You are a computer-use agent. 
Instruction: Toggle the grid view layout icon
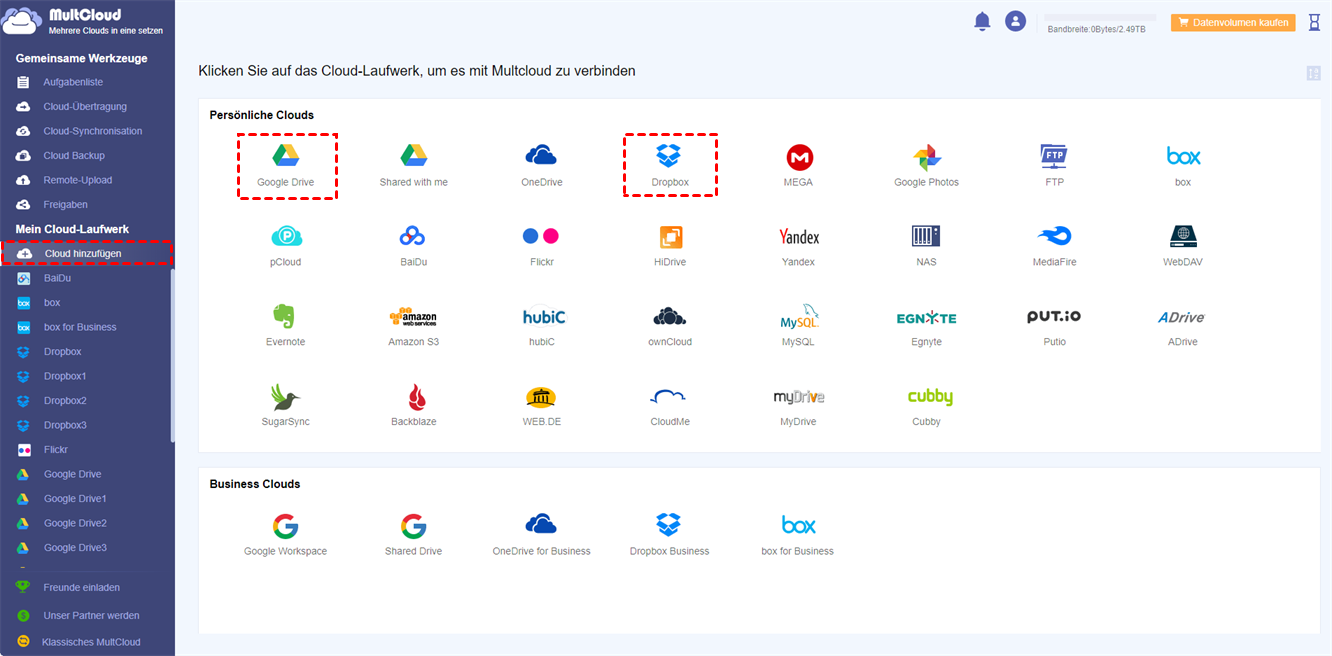point(1314,73)
